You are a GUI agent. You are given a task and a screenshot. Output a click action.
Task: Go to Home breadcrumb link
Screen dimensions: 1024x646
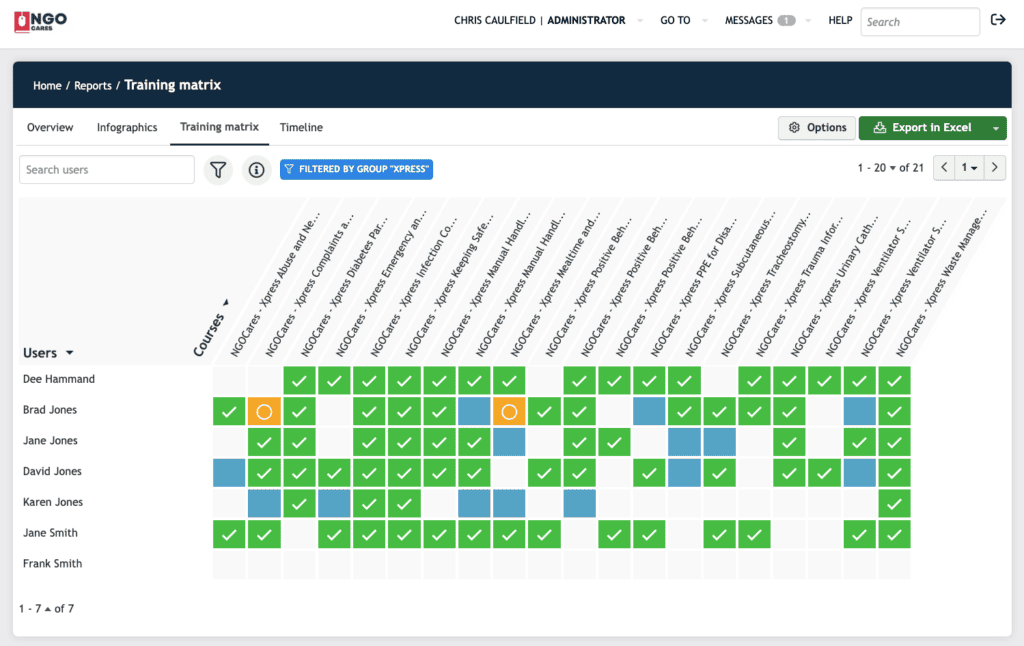pyautogui.click(x=47, y=86)
